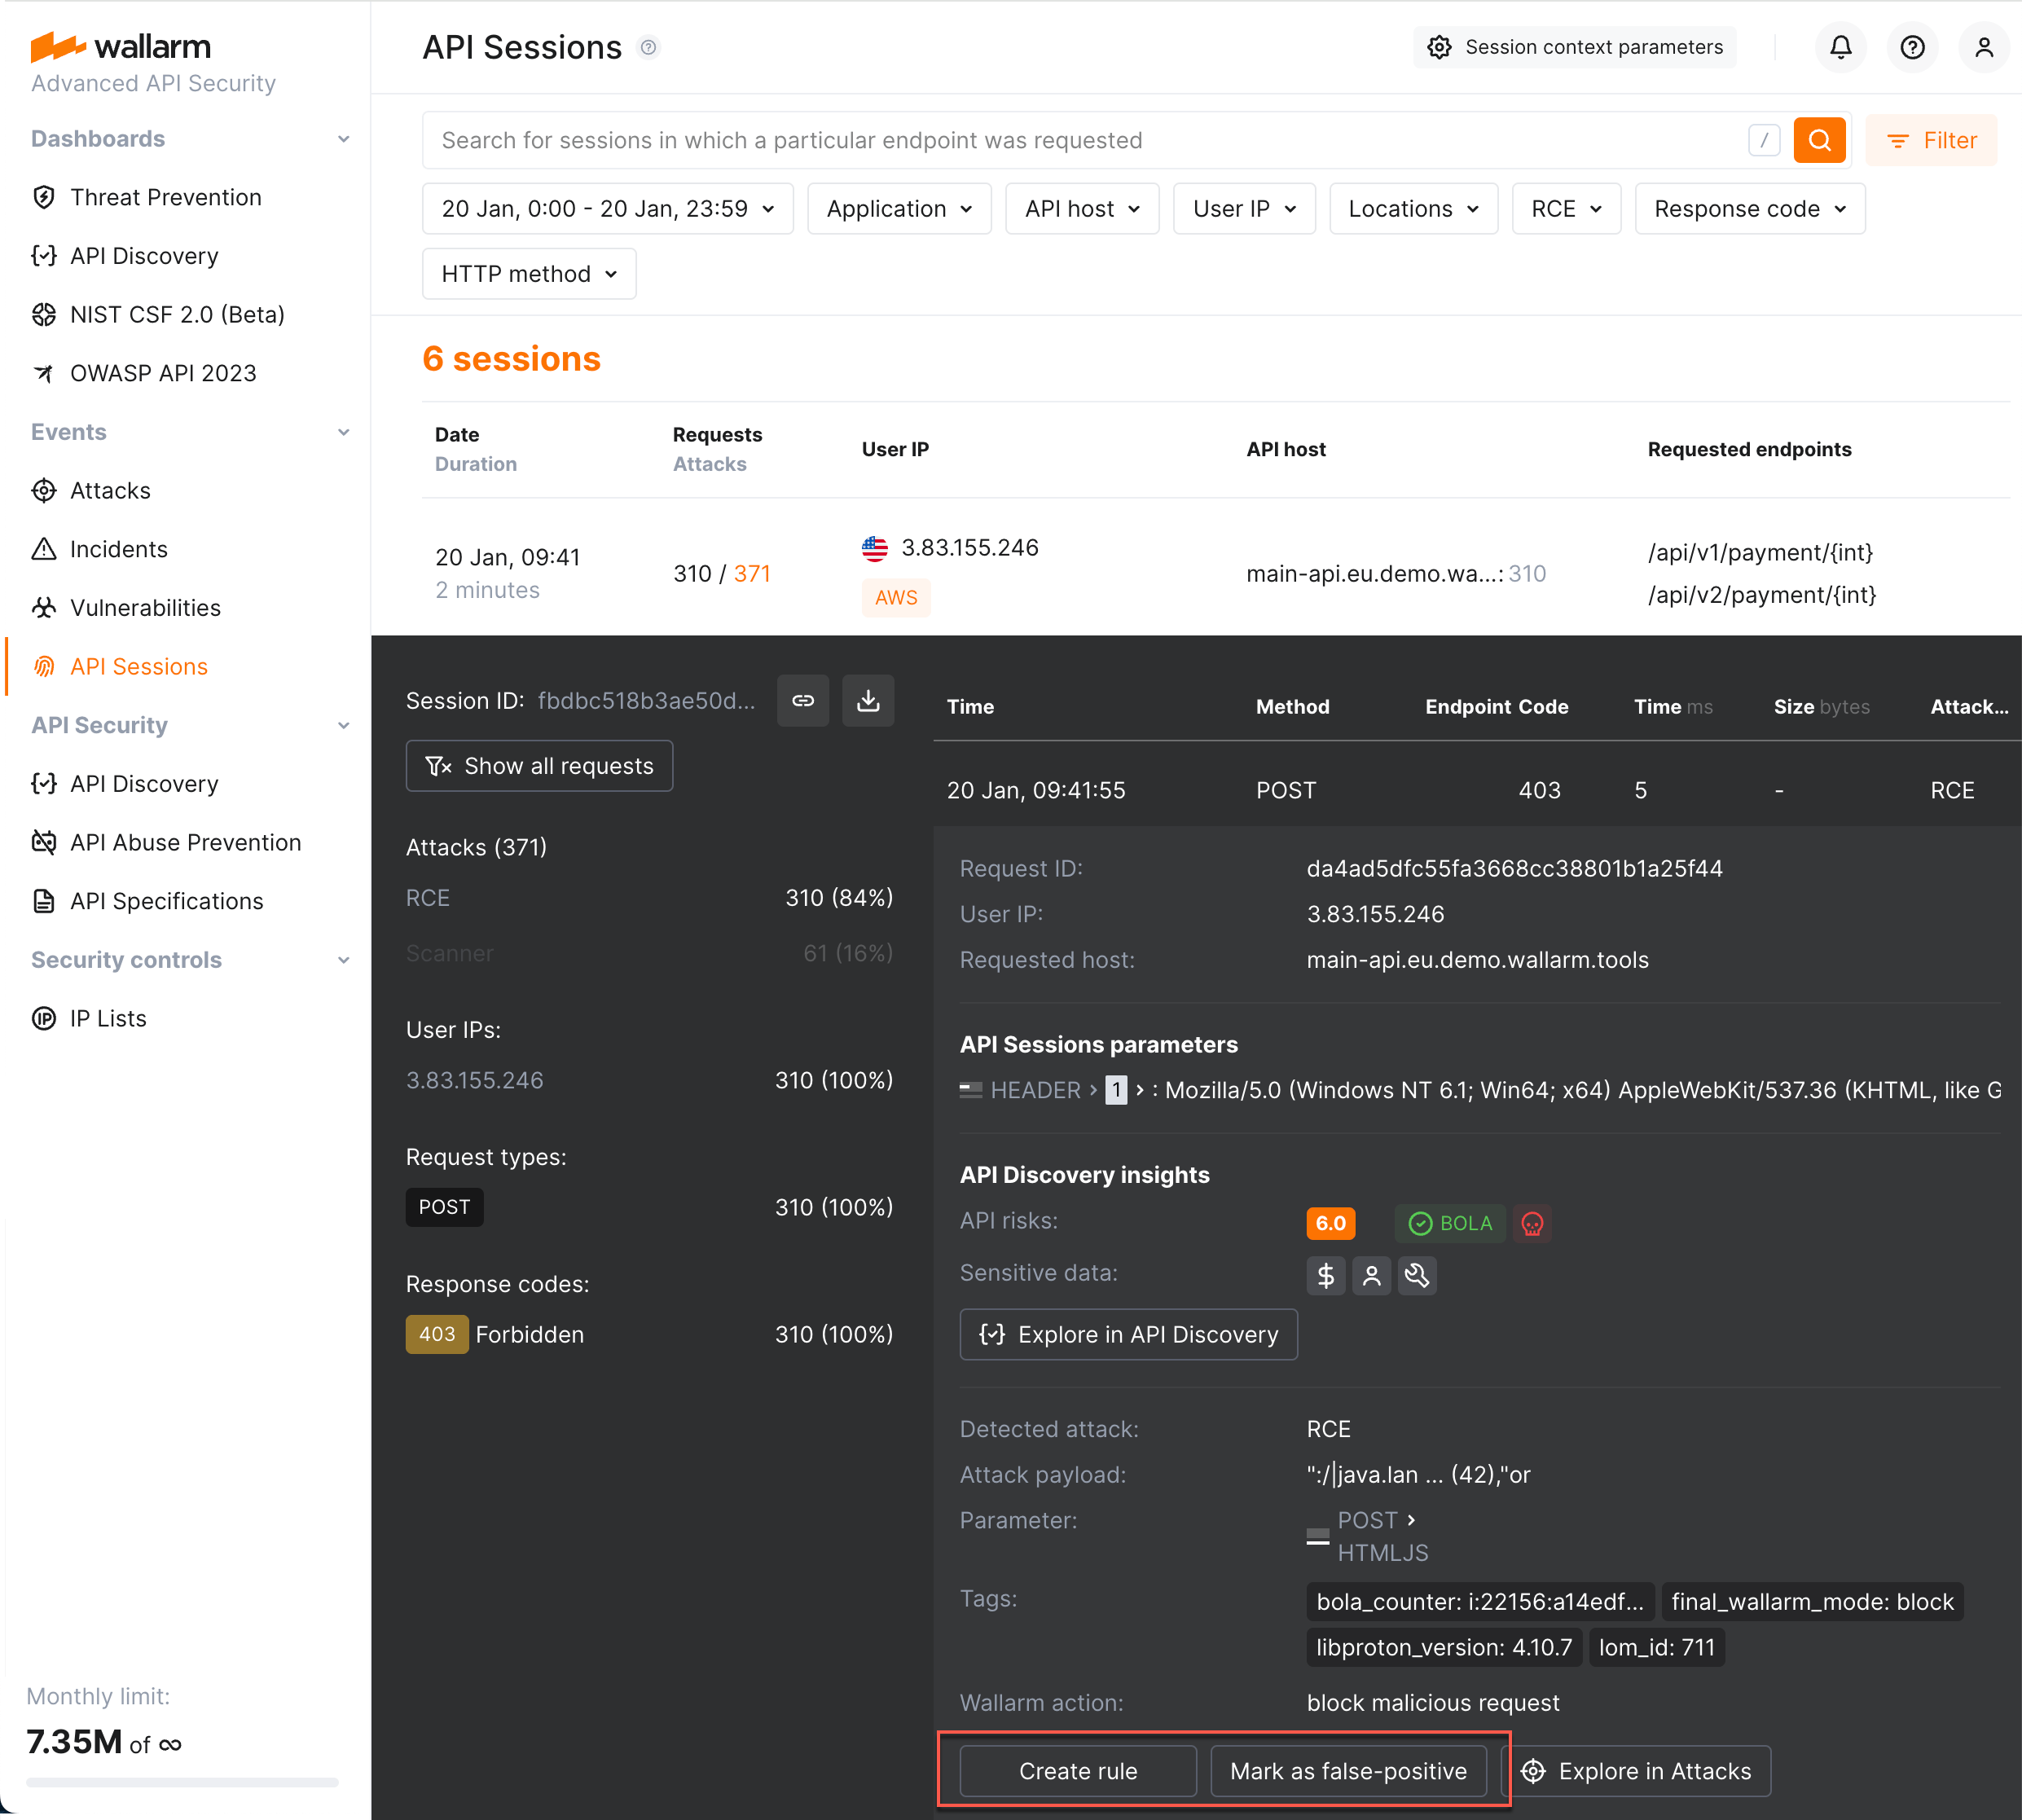The height and width of the screenshot is (1820, 2022).
Task: Select the wrench sensitive data icon
Action: click(1418, 1275)
